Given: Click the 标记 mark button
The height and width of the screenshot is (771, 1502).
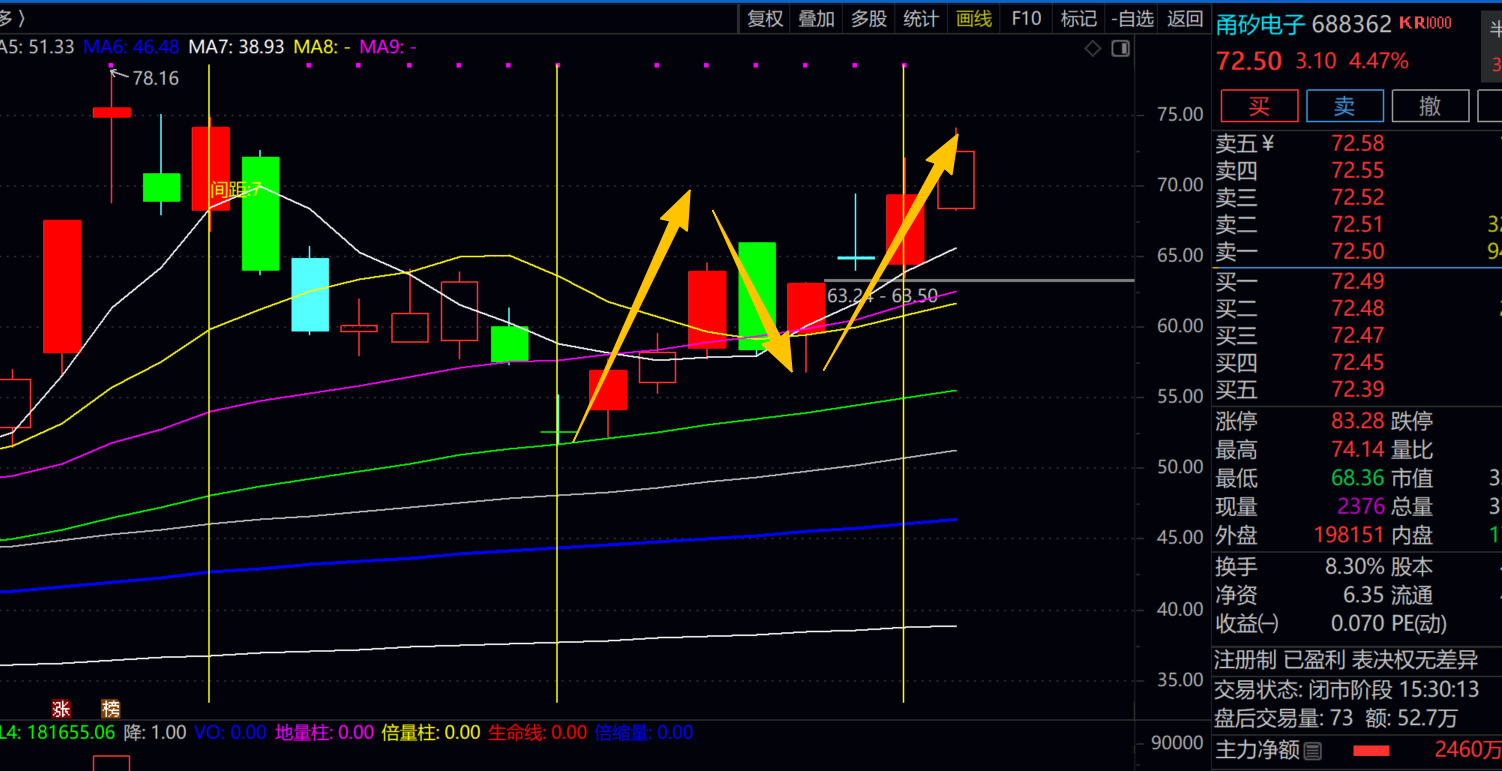Looking at the screenshot, I should click(1078, 19).
